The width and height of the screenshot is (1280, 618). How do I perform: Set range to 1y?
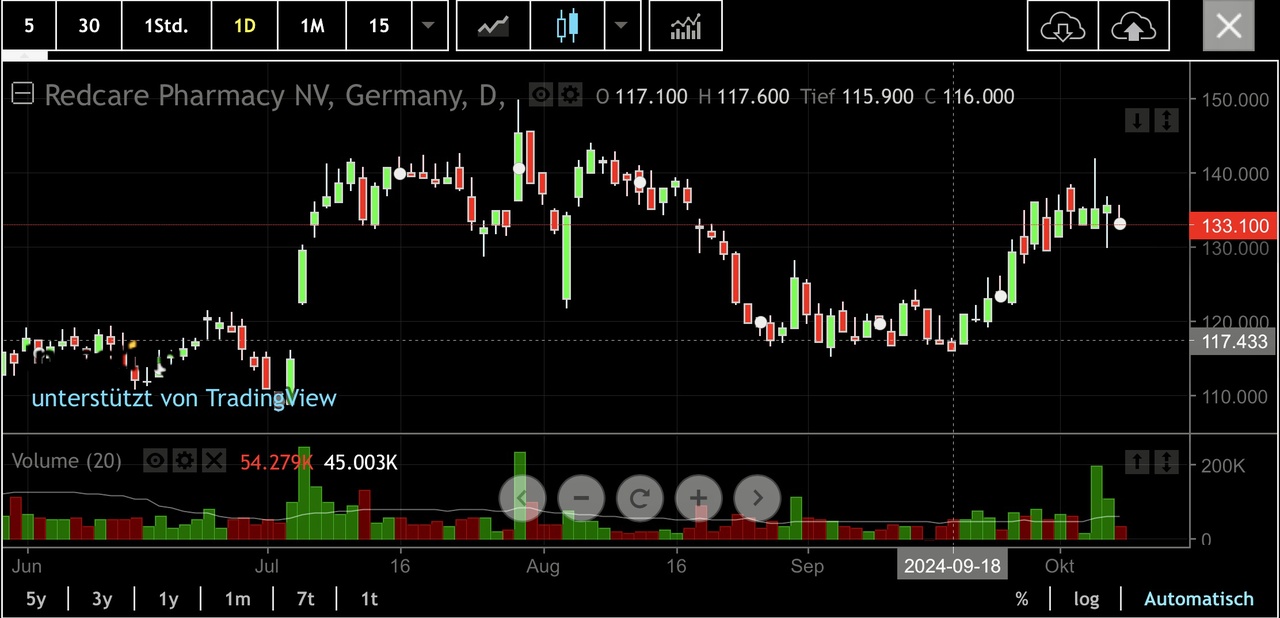click(x=168, y=599)
